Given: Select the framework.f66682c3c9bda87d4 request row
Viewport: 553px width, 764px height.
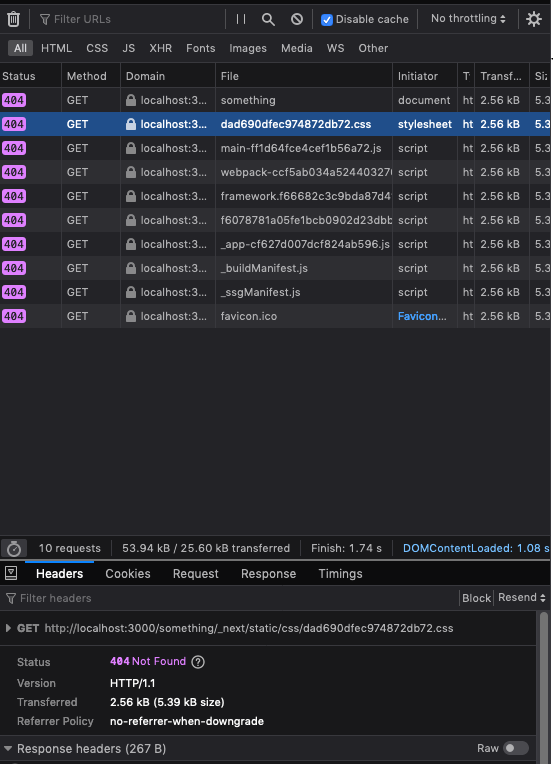Looking at the screenshot, I should point(275,196).
